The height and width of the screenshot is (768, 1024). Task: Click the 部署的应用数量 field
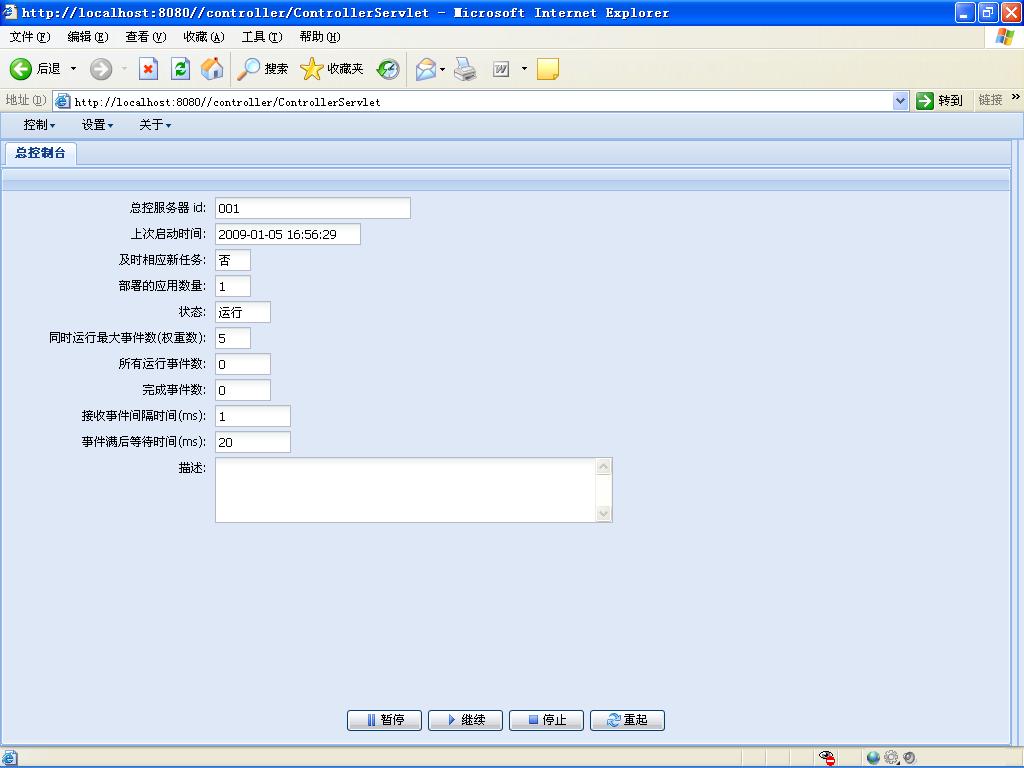click(232, 286)
